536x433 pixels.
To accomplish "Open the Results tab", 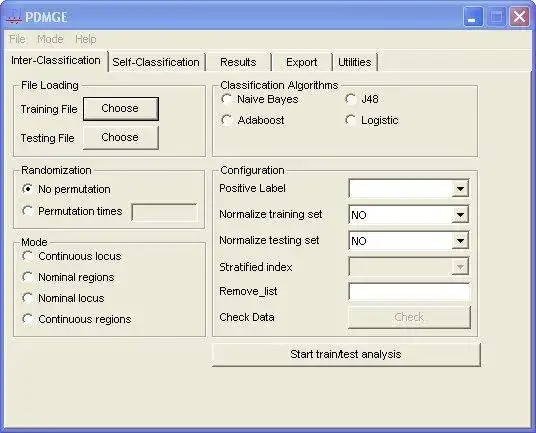I will pyautogui.click(x=238, y=62).
